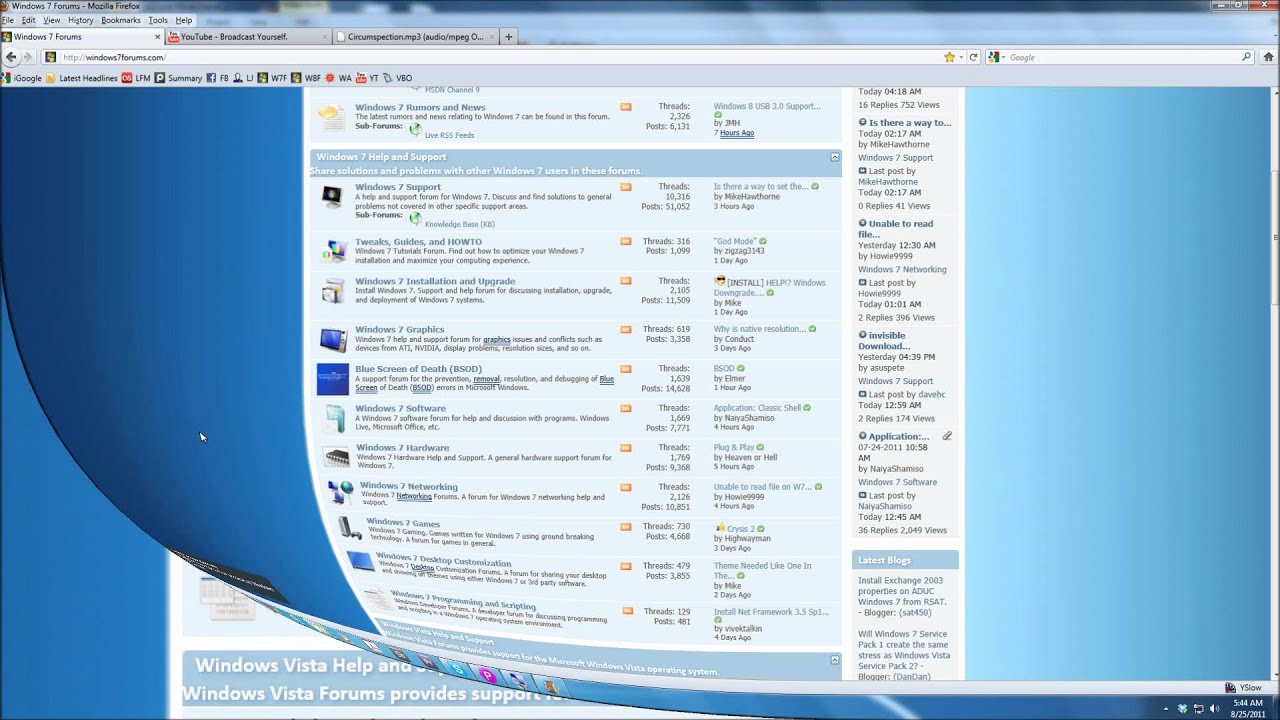Open Blue Screen of Death (BSOD) forum
This screenshot has width=1280, height=720.
click(418, 369)
